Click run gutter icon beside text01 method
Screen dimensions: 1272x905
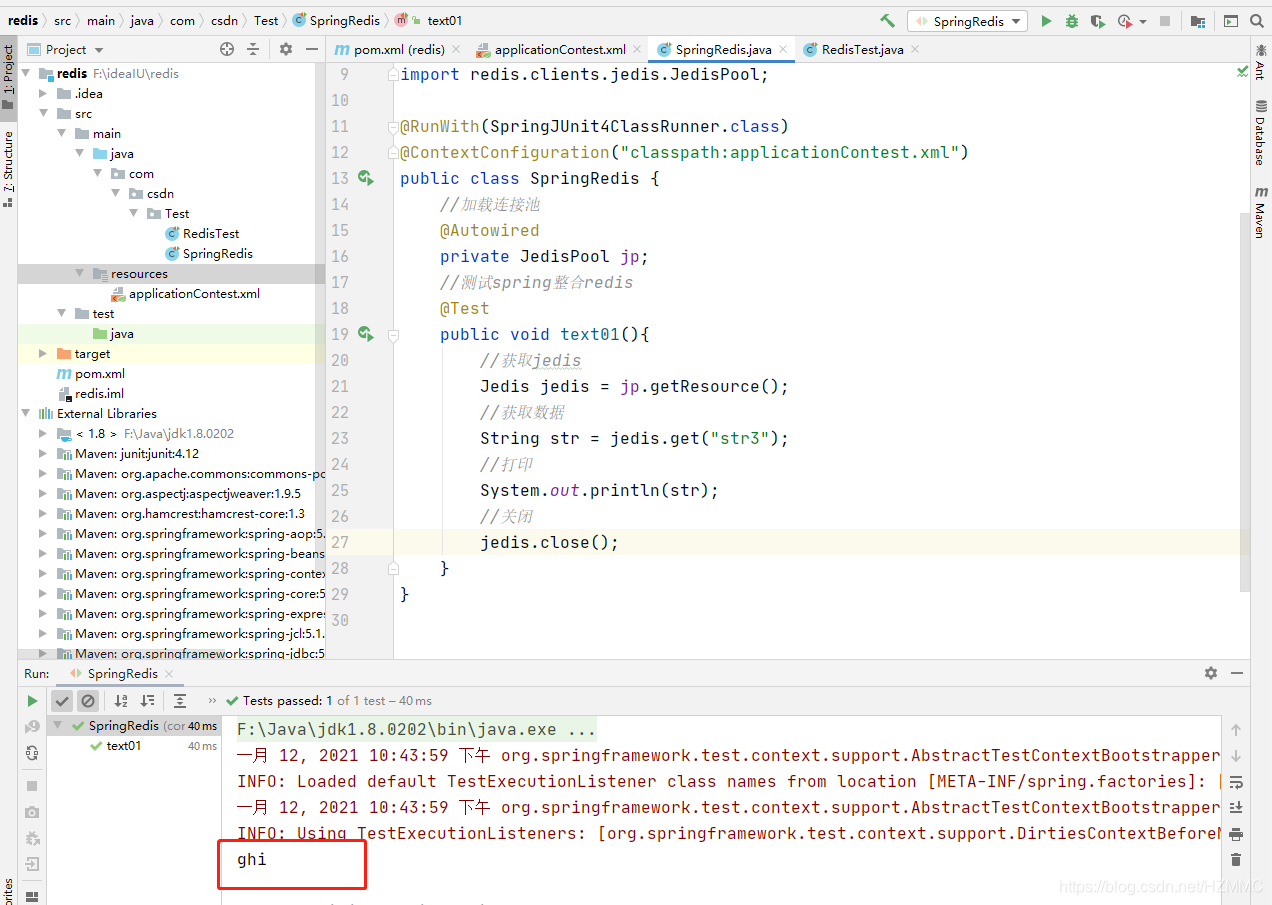click(x=365, y=334)
